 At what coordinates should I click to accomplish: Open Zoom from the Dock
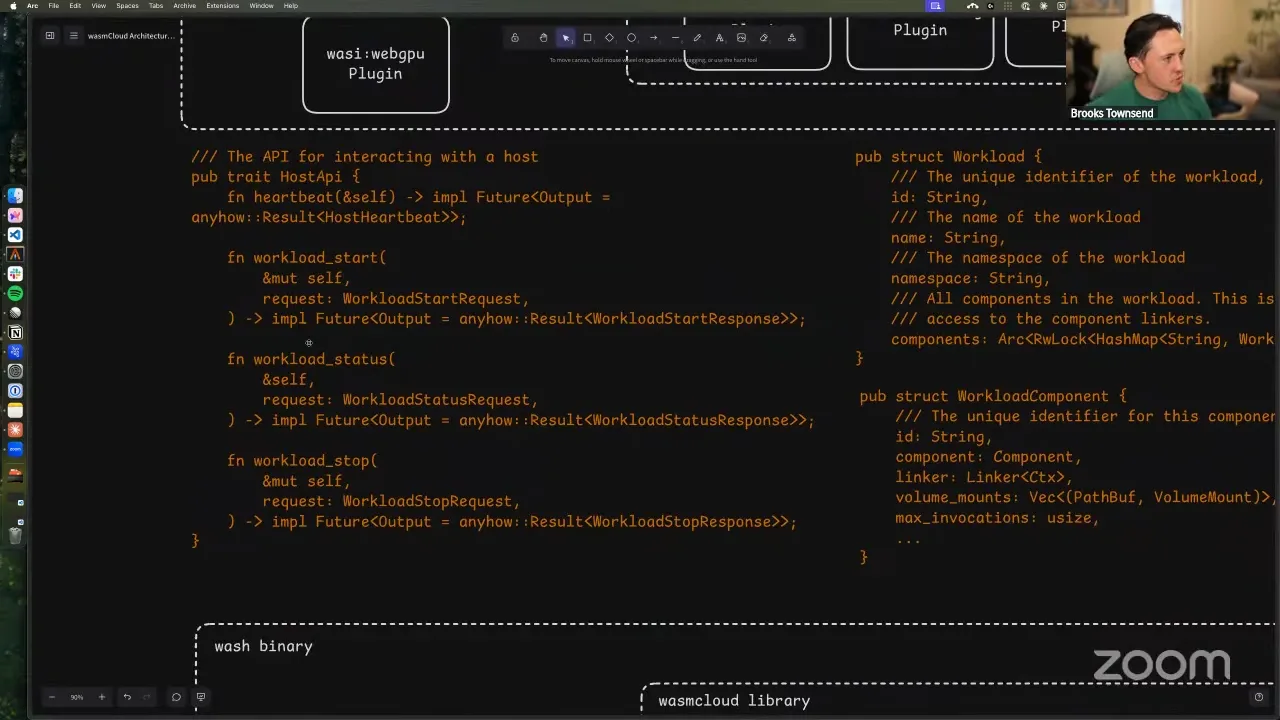tap(15, 449)
